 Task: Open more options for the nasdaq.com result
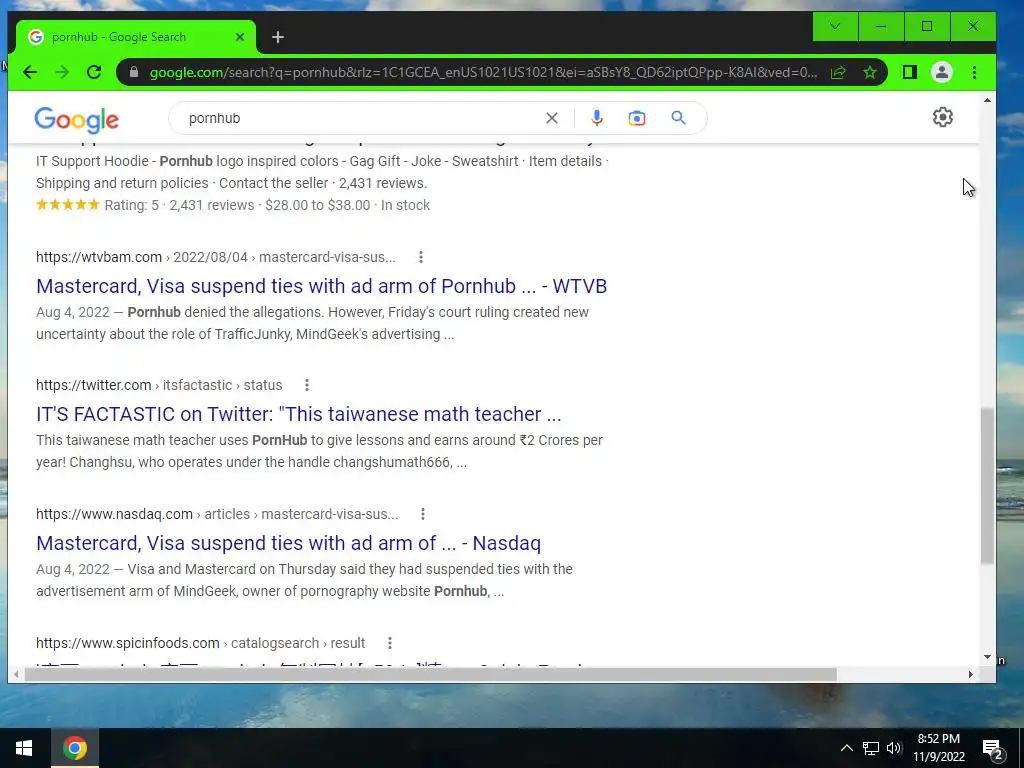click(423, 514)
